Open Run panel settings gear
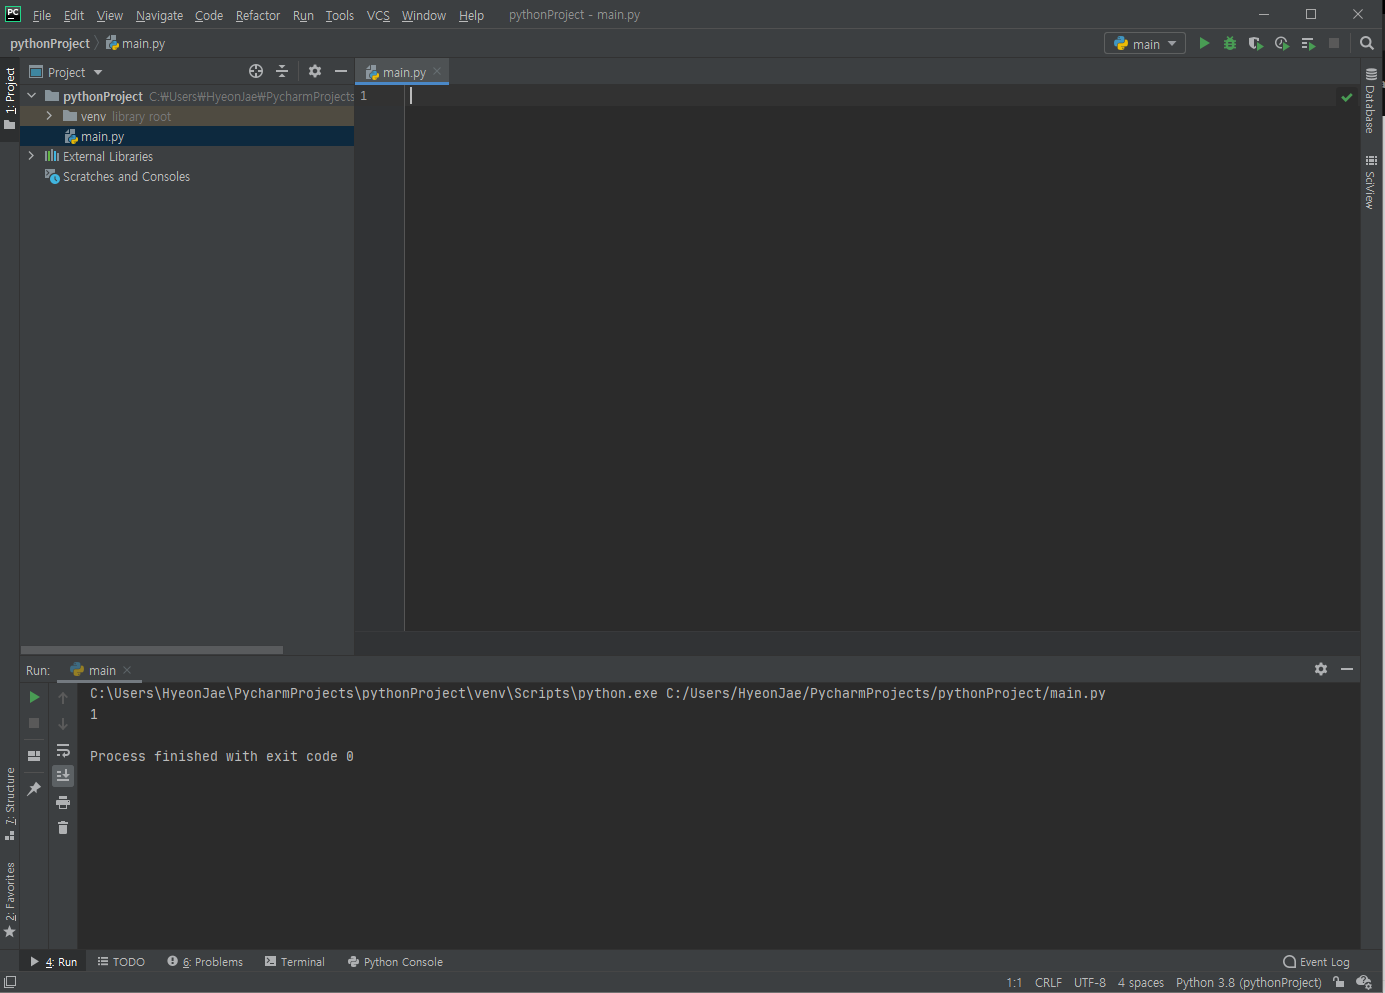The height and width of the screenshot is (993, 1385). click(x=1321, y=669)
